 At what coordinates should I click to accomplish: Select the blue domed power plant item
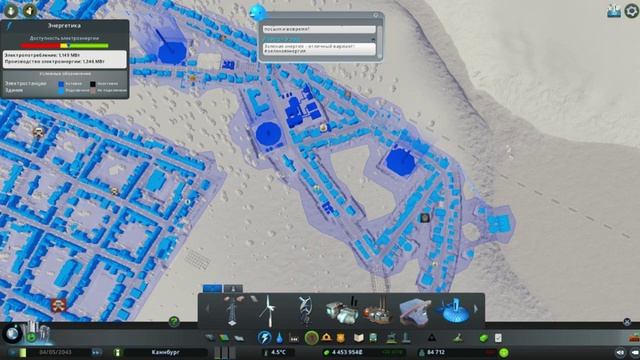(x=454, y=312)
